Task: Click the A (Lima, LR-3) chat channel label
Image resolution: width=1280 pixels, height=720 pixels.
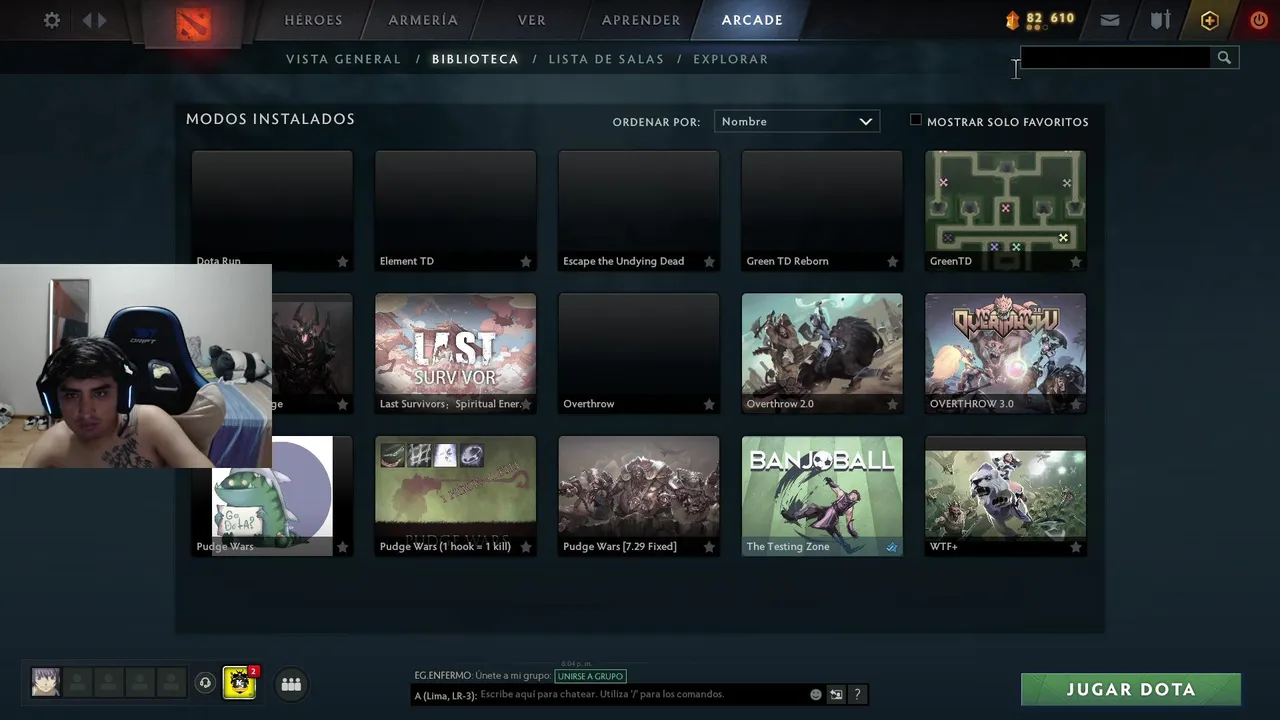Action: coord(445,695)
